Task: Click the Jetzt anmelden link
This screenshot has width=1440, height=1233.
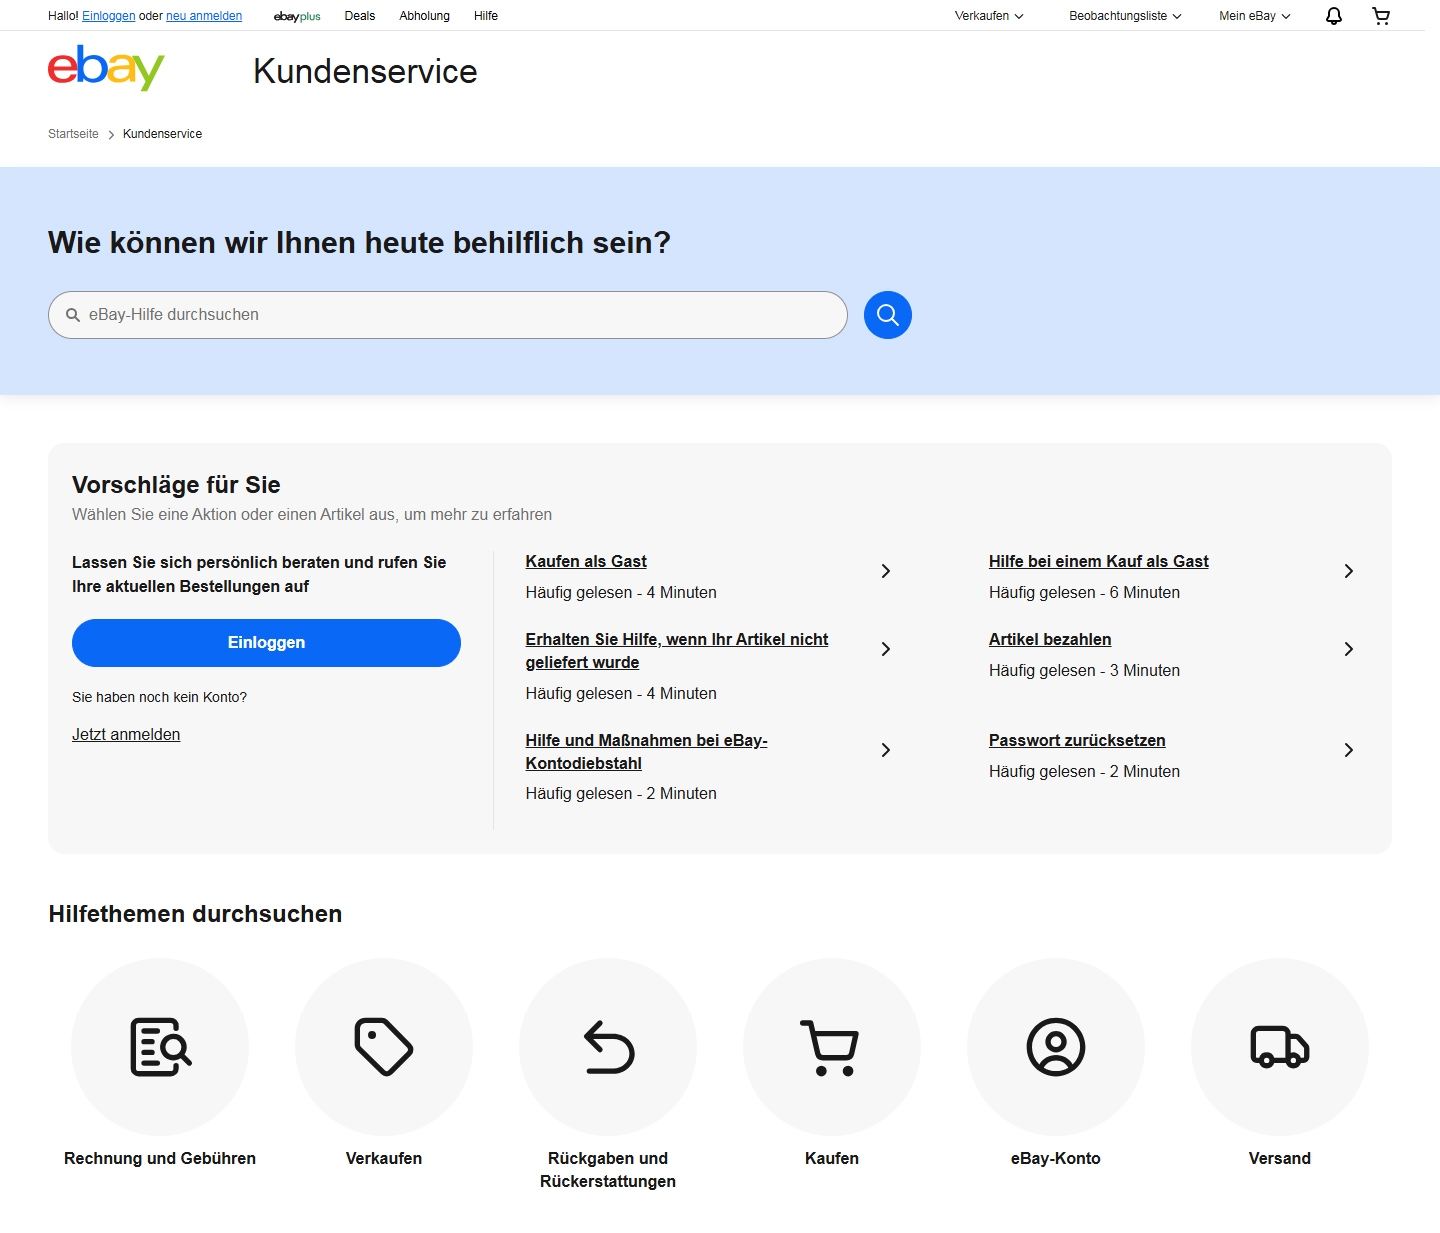Action: pos(126,735)
